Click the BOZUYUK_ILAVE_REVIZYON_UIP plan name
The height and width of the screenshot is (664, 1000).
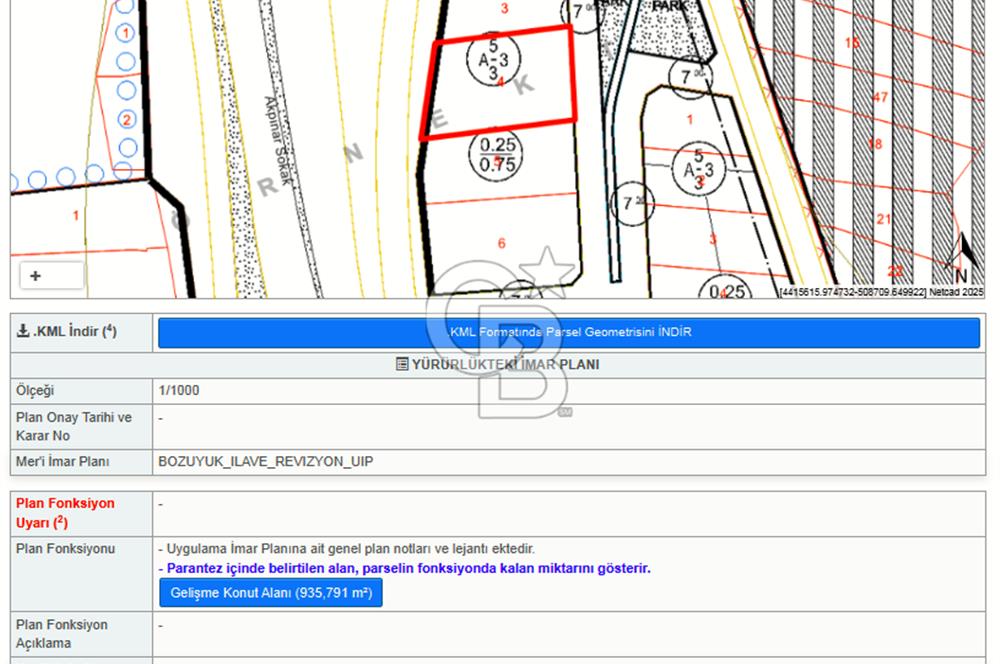[x=265, y=462]
